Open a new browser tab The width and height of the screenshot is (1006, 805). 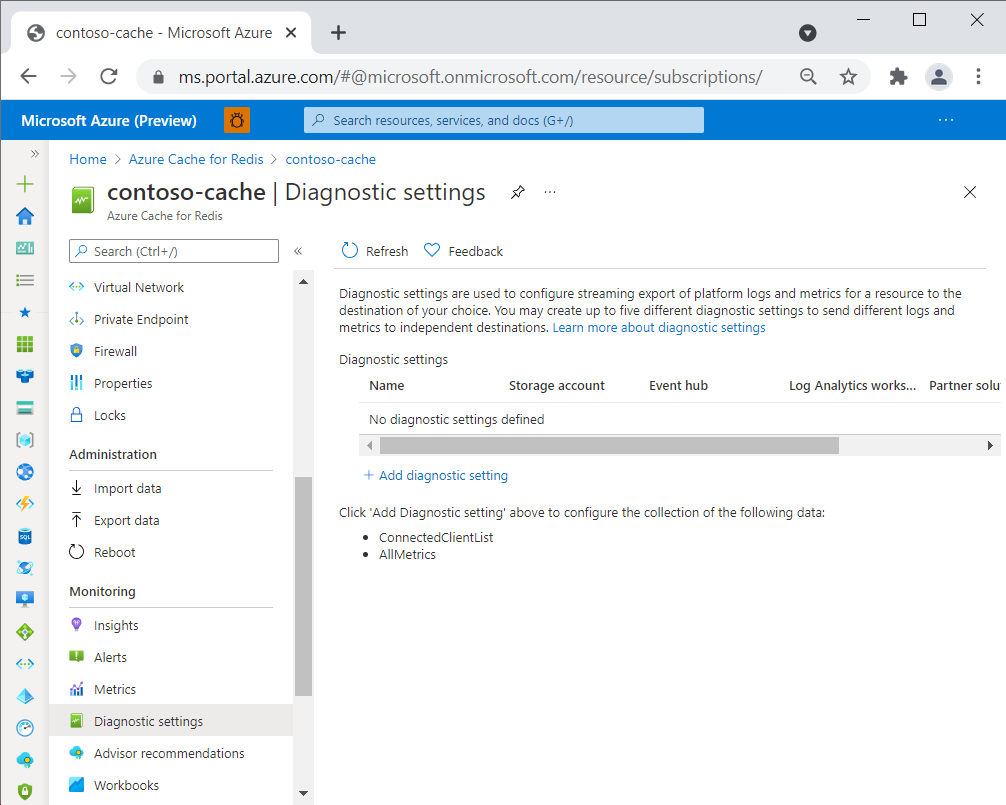click(x=338, y=33)
